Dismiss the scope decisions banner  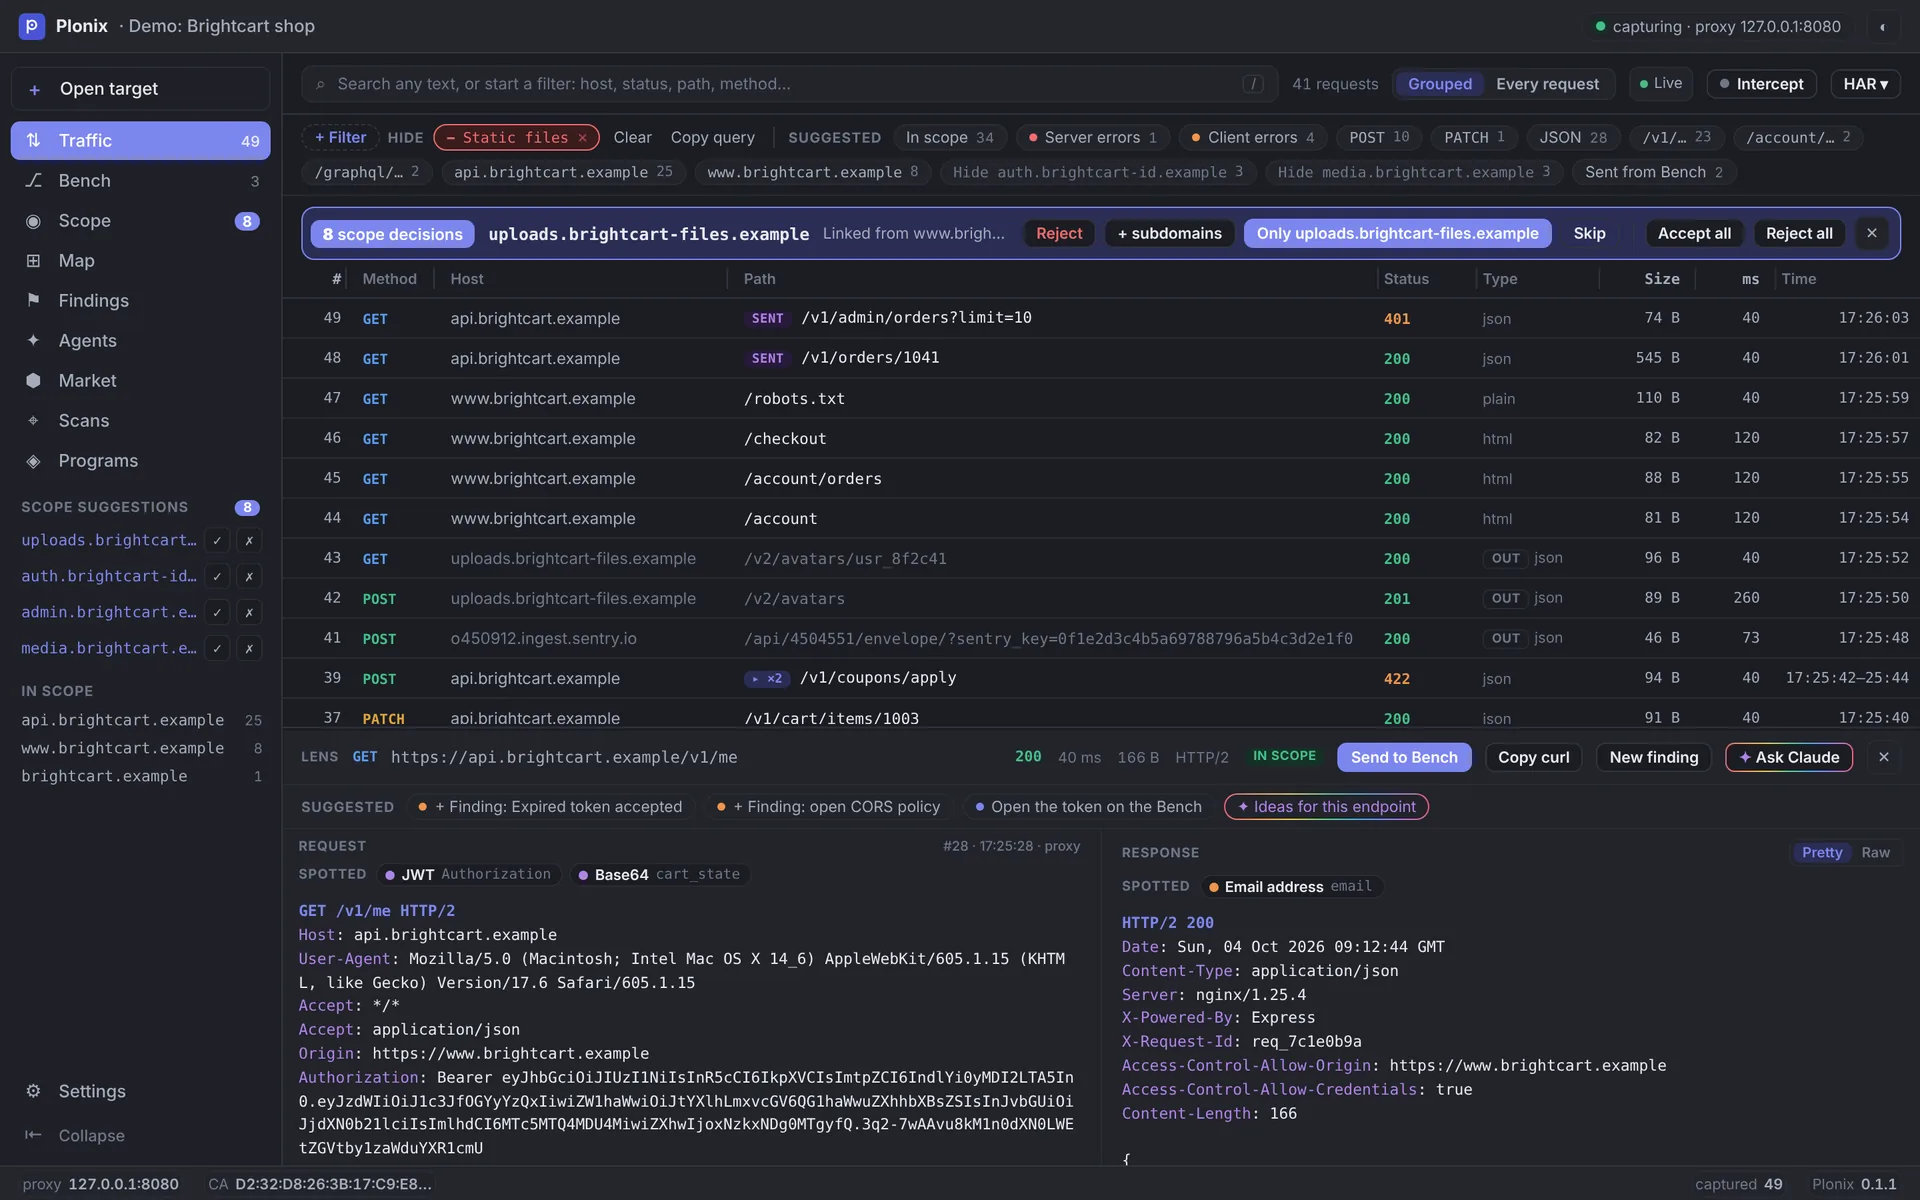click(x=1871, y=233)
